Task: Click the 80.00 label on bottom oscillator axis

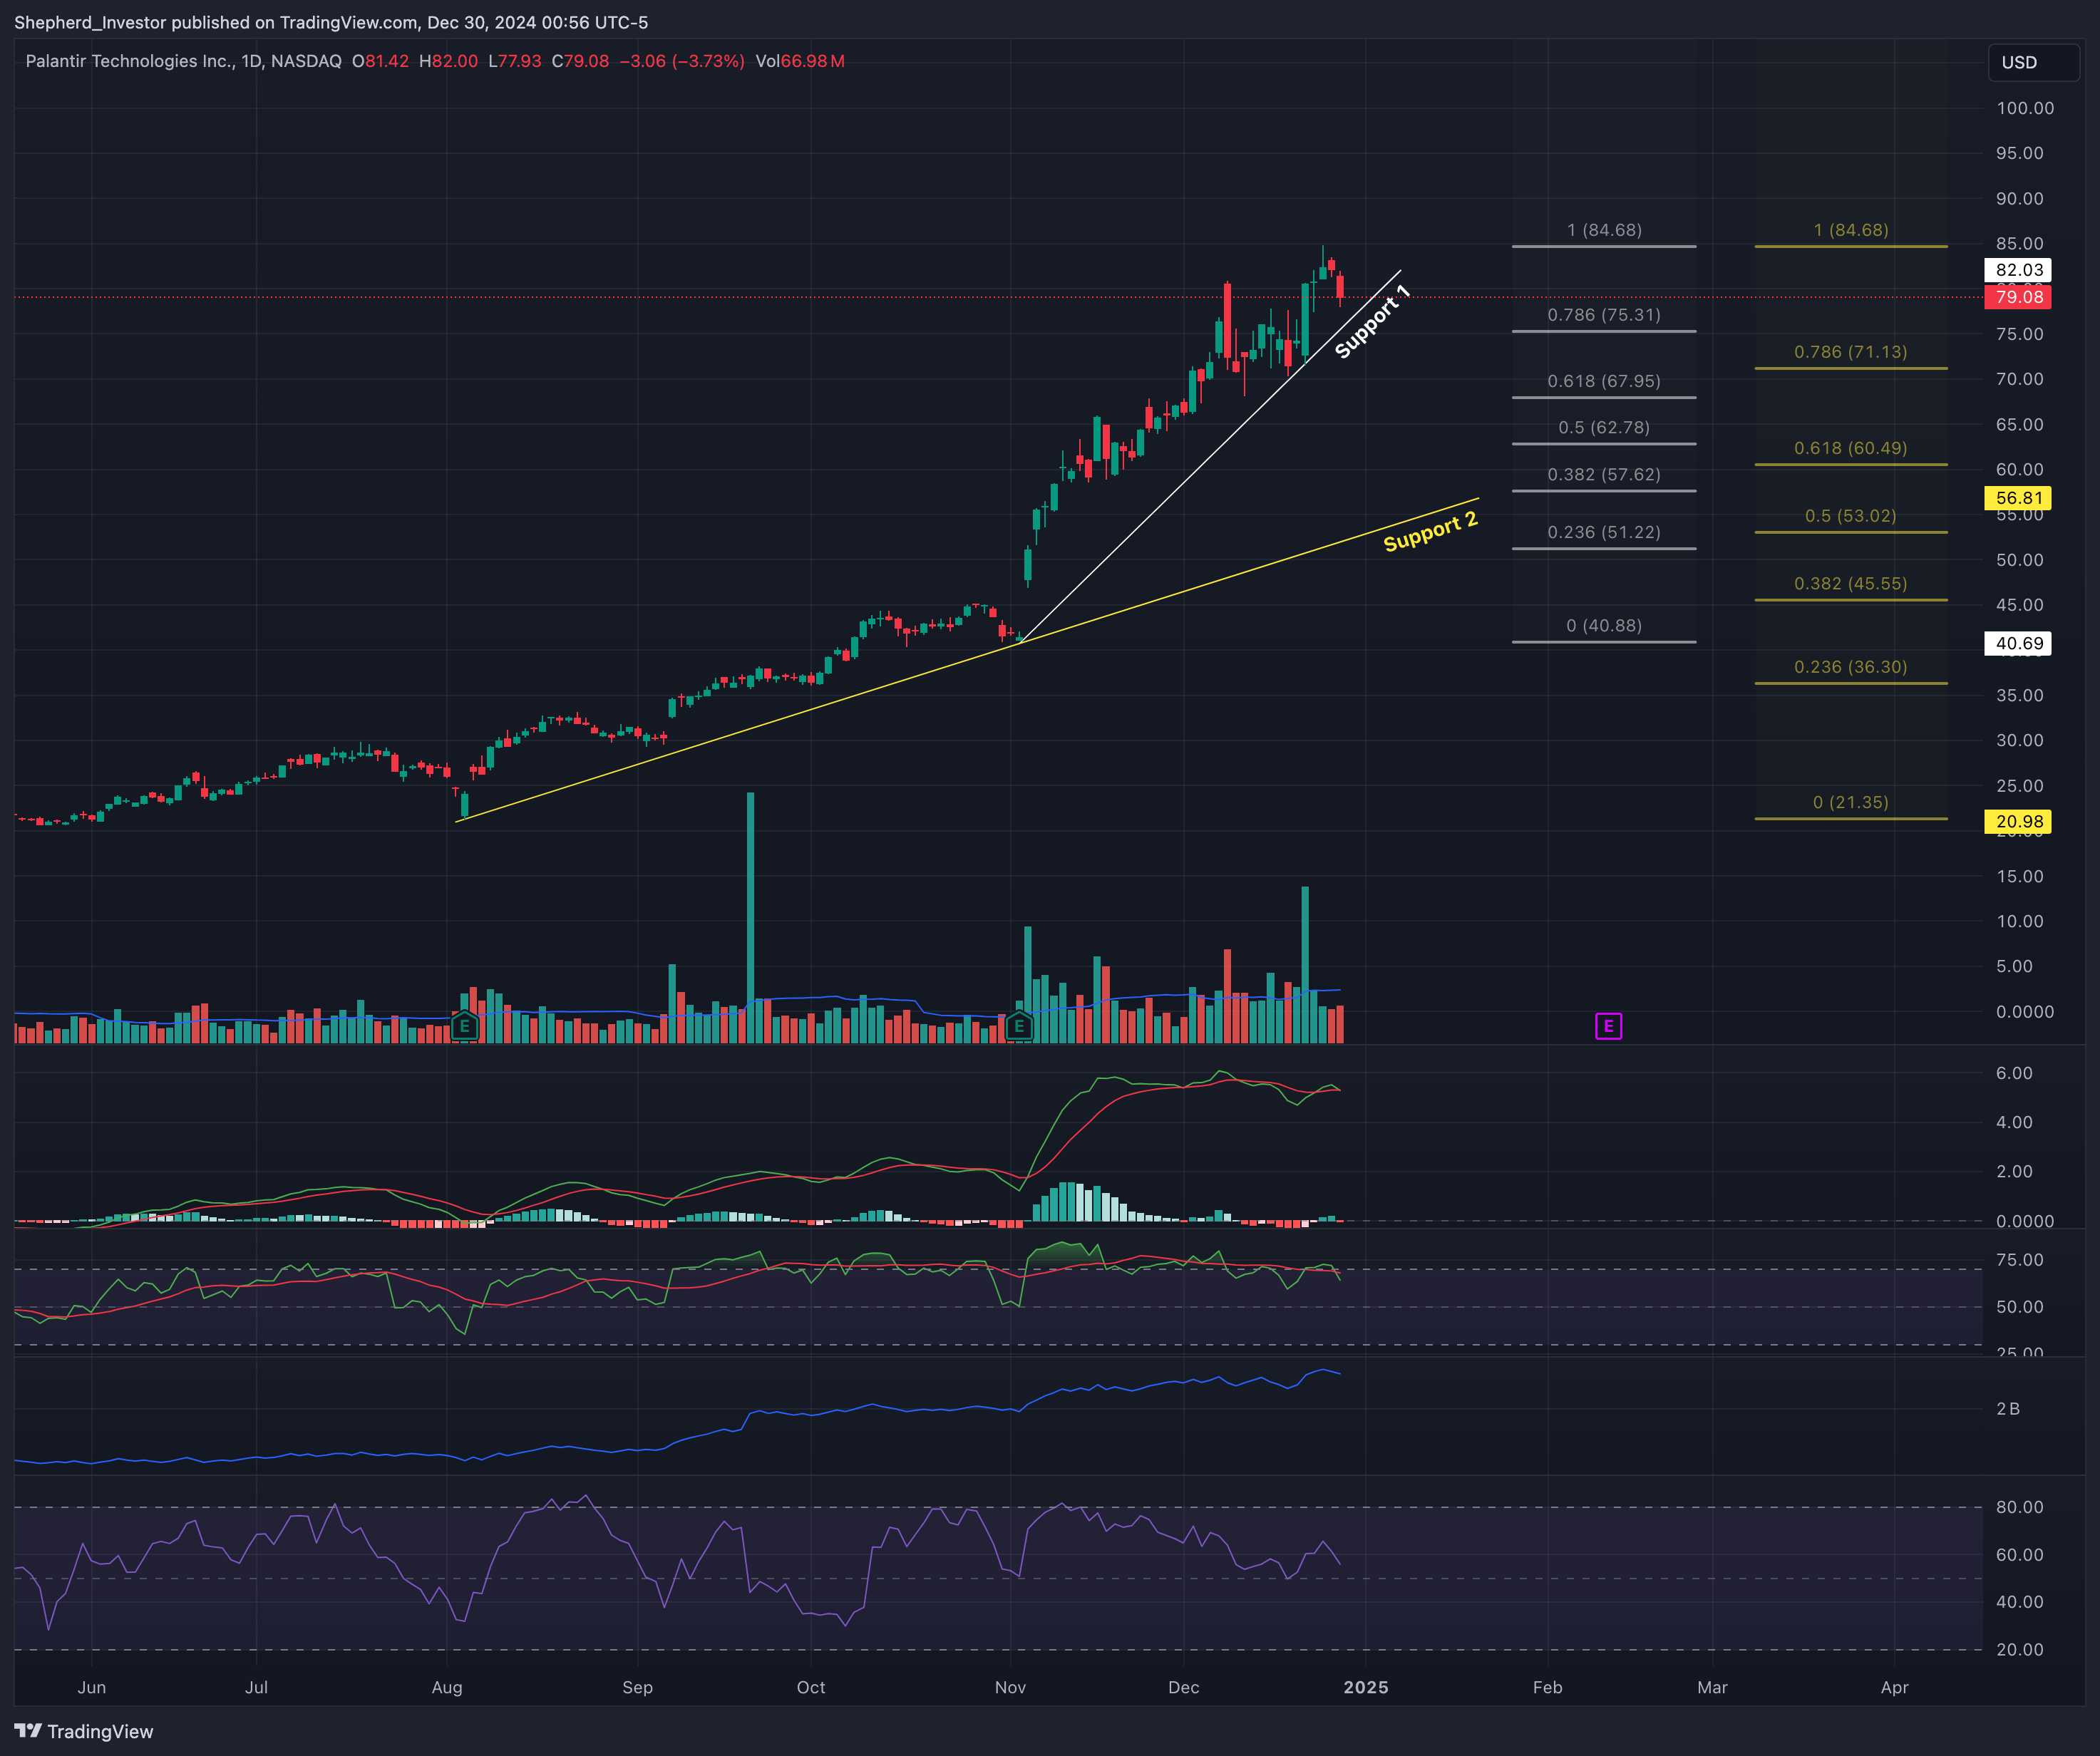Action: [x=2019, y=1507]
